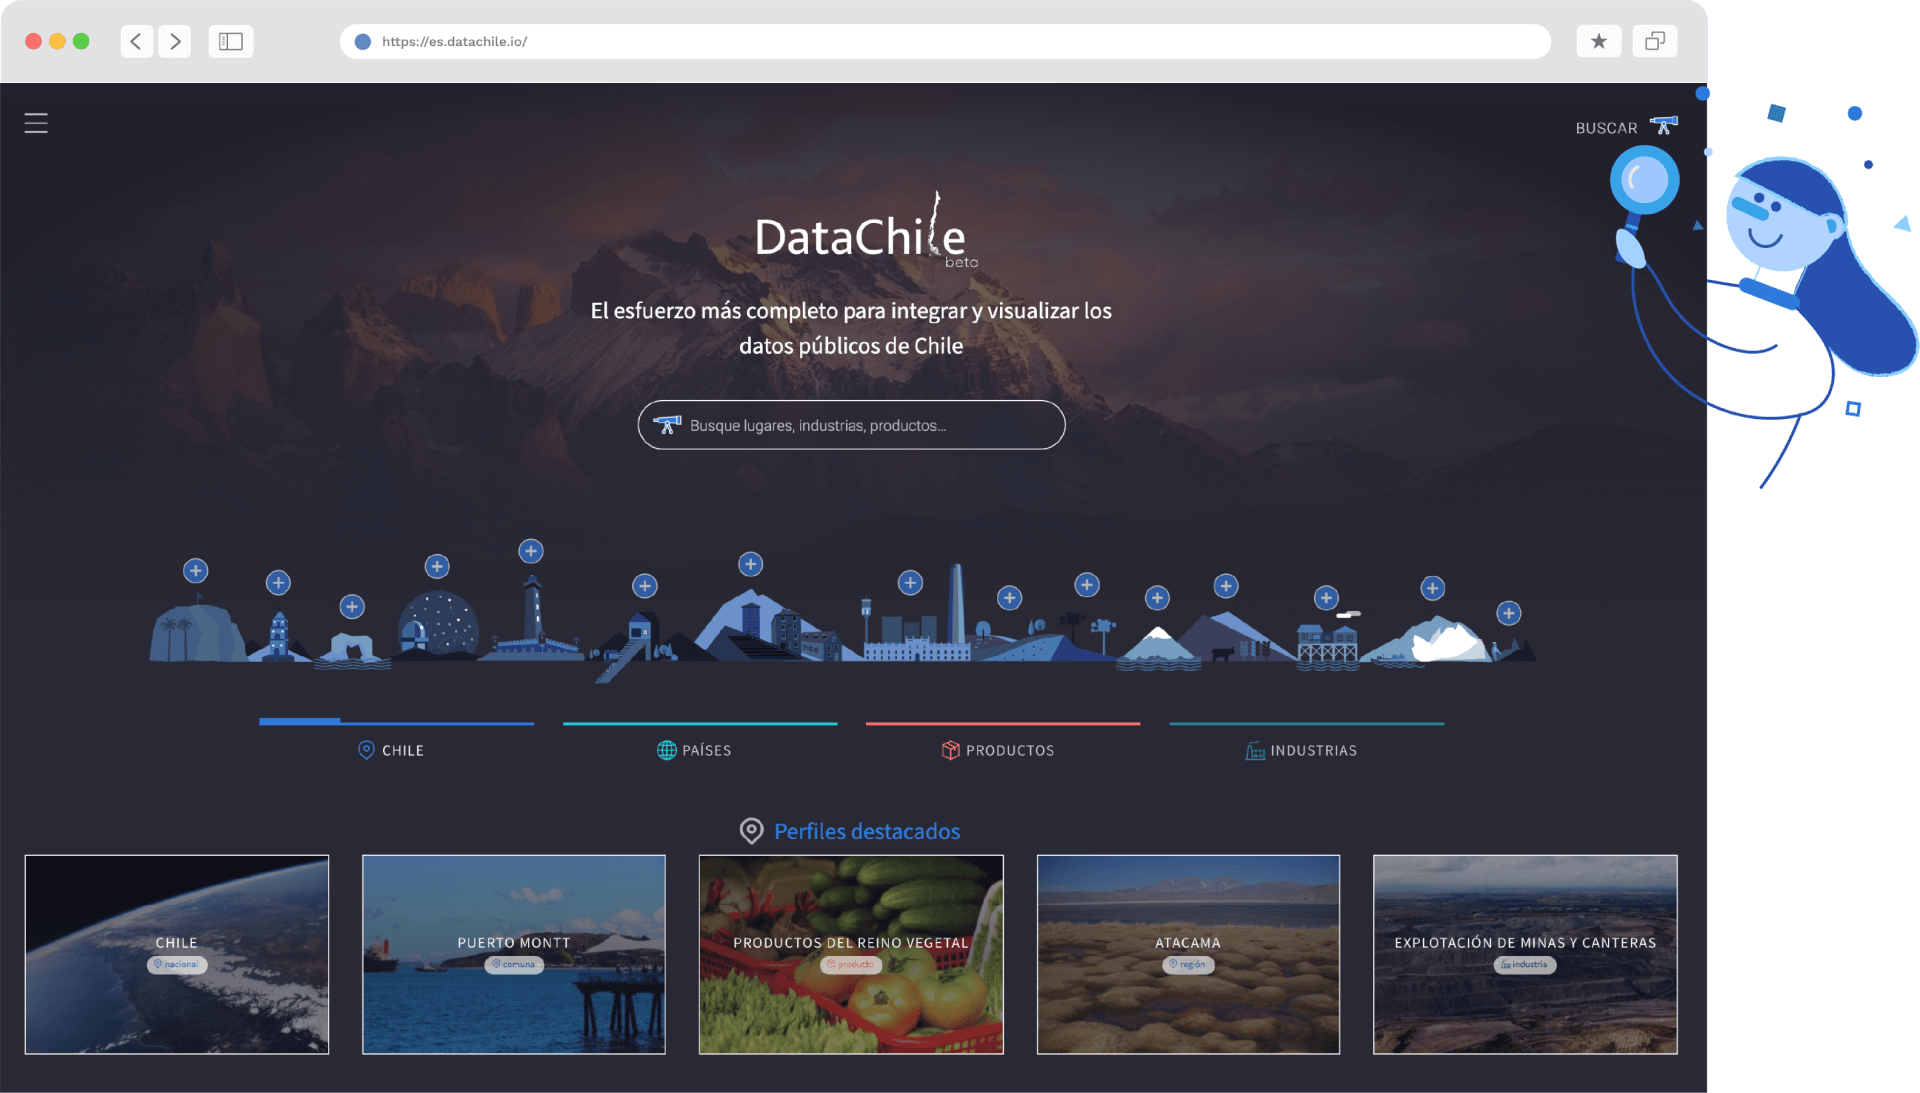1920x1093 pixels.
Task: Click the plus marker above the stilt houses
Action: pyautogui.click(x=1326, y=598)
